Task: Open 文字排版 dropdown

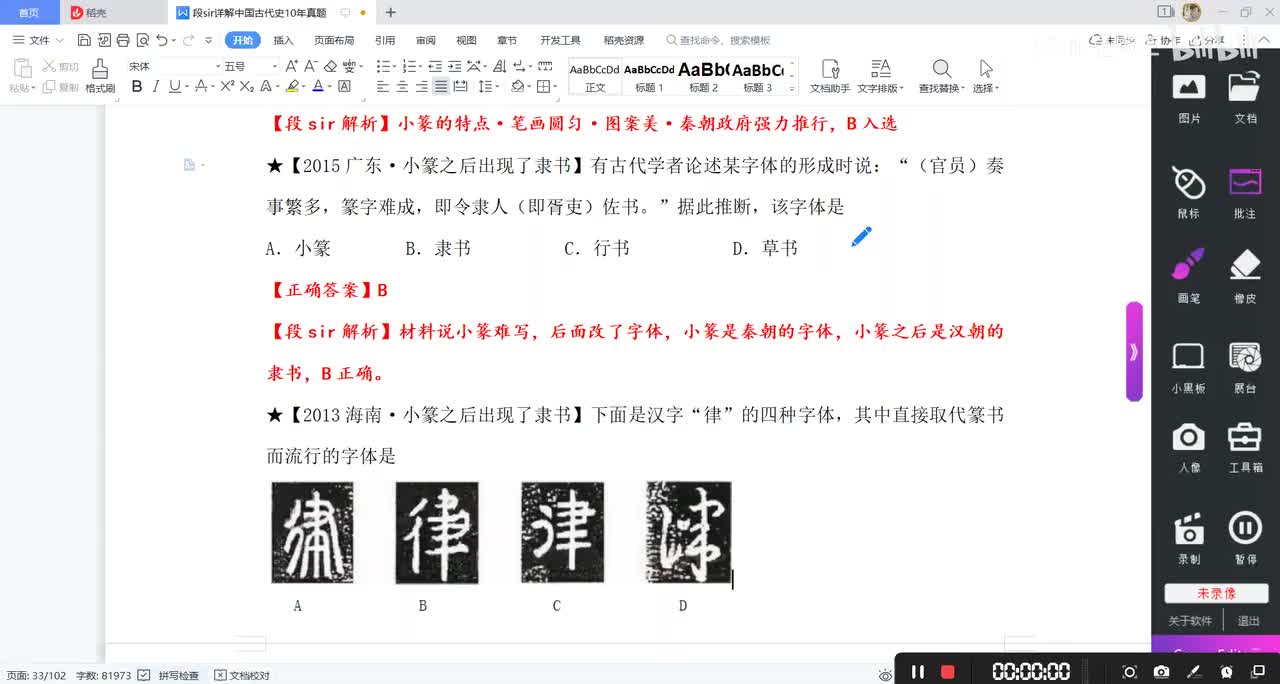Action: tap(880, 76)
